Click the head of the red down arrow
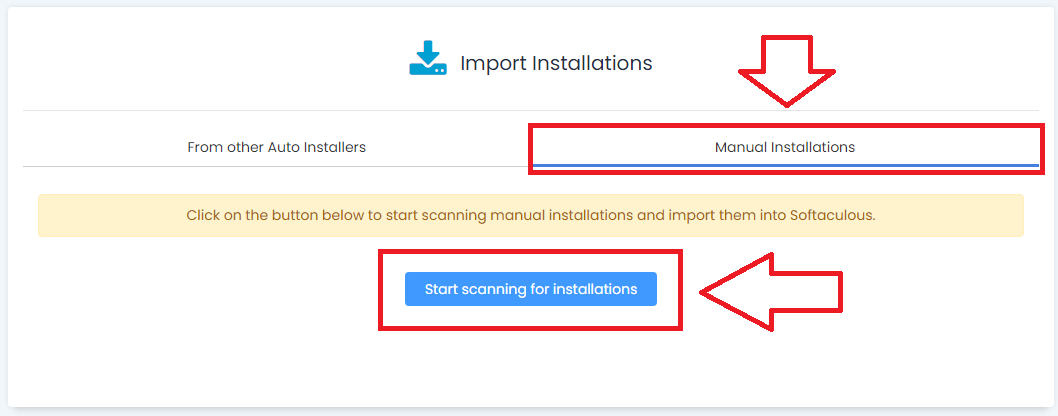Image resolution: width=1058 pixels, height=416 pixels. tap(787, 88)
